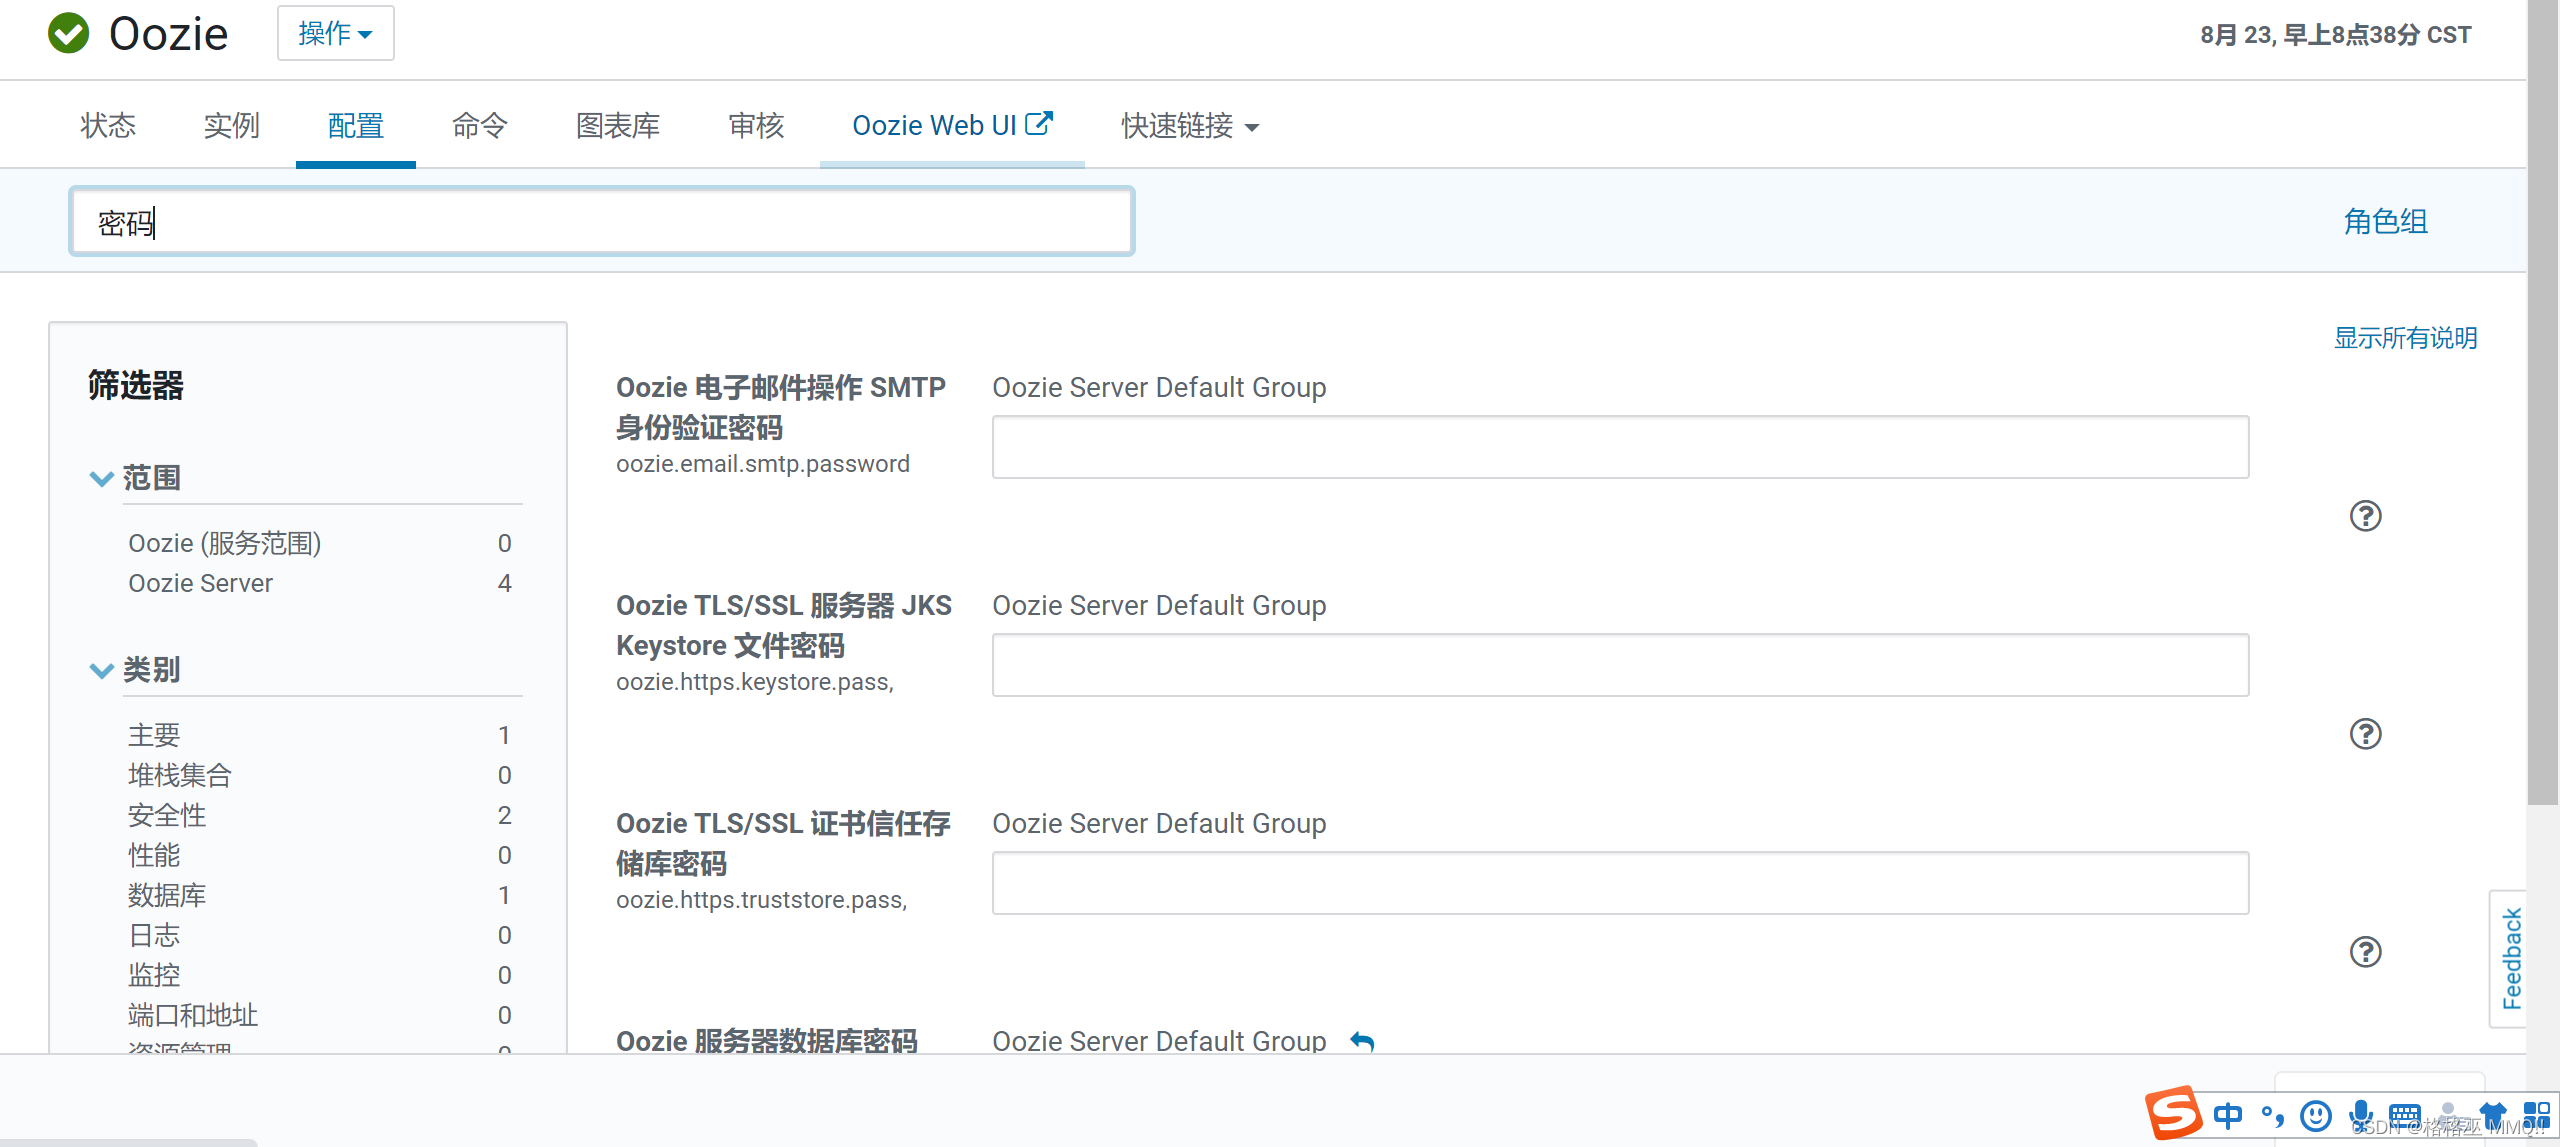Screen dimensions: 2560x1147
Task: Open the Oozie Web UI link
Action: tap(934, 126)
